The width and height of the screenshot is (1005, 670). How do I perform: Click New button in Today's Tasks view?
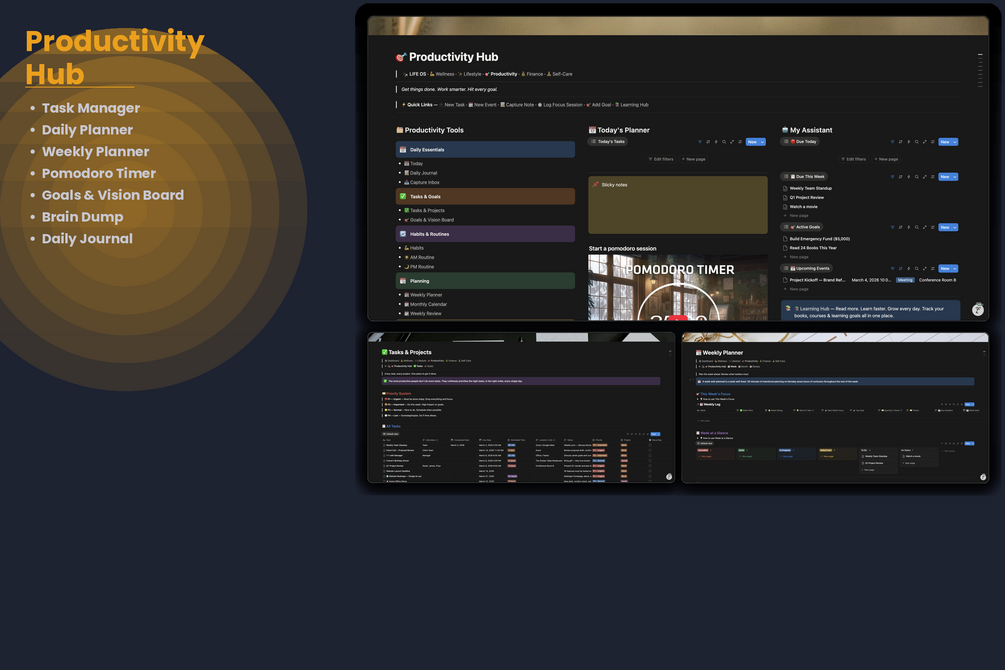pyautogui.click(x=752, y=142)
